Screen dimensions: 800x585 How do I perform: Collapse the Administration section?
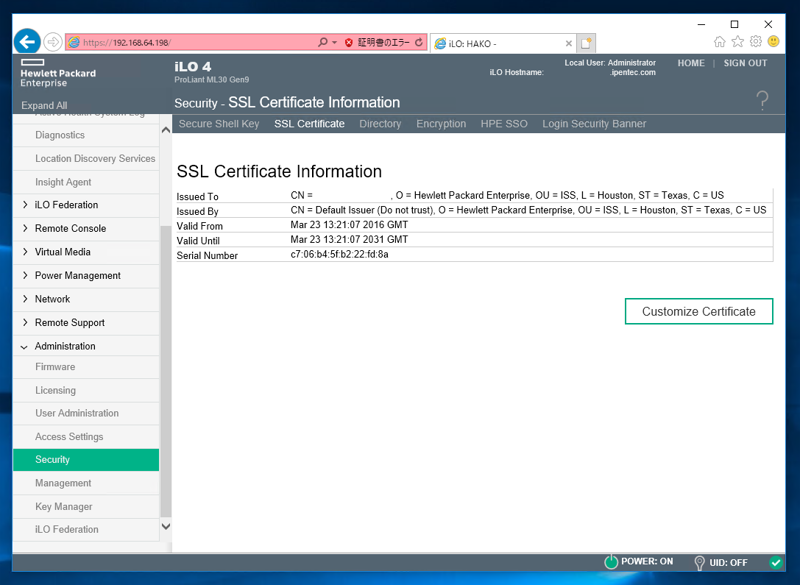(x=24, y=346)
